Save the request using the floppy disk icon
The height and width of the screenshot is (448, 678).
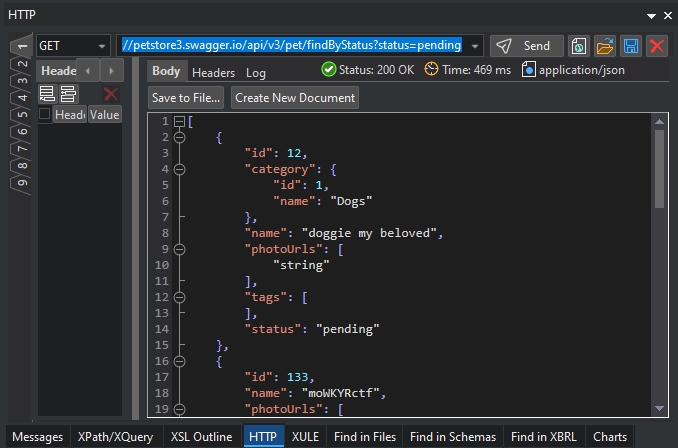631,46
